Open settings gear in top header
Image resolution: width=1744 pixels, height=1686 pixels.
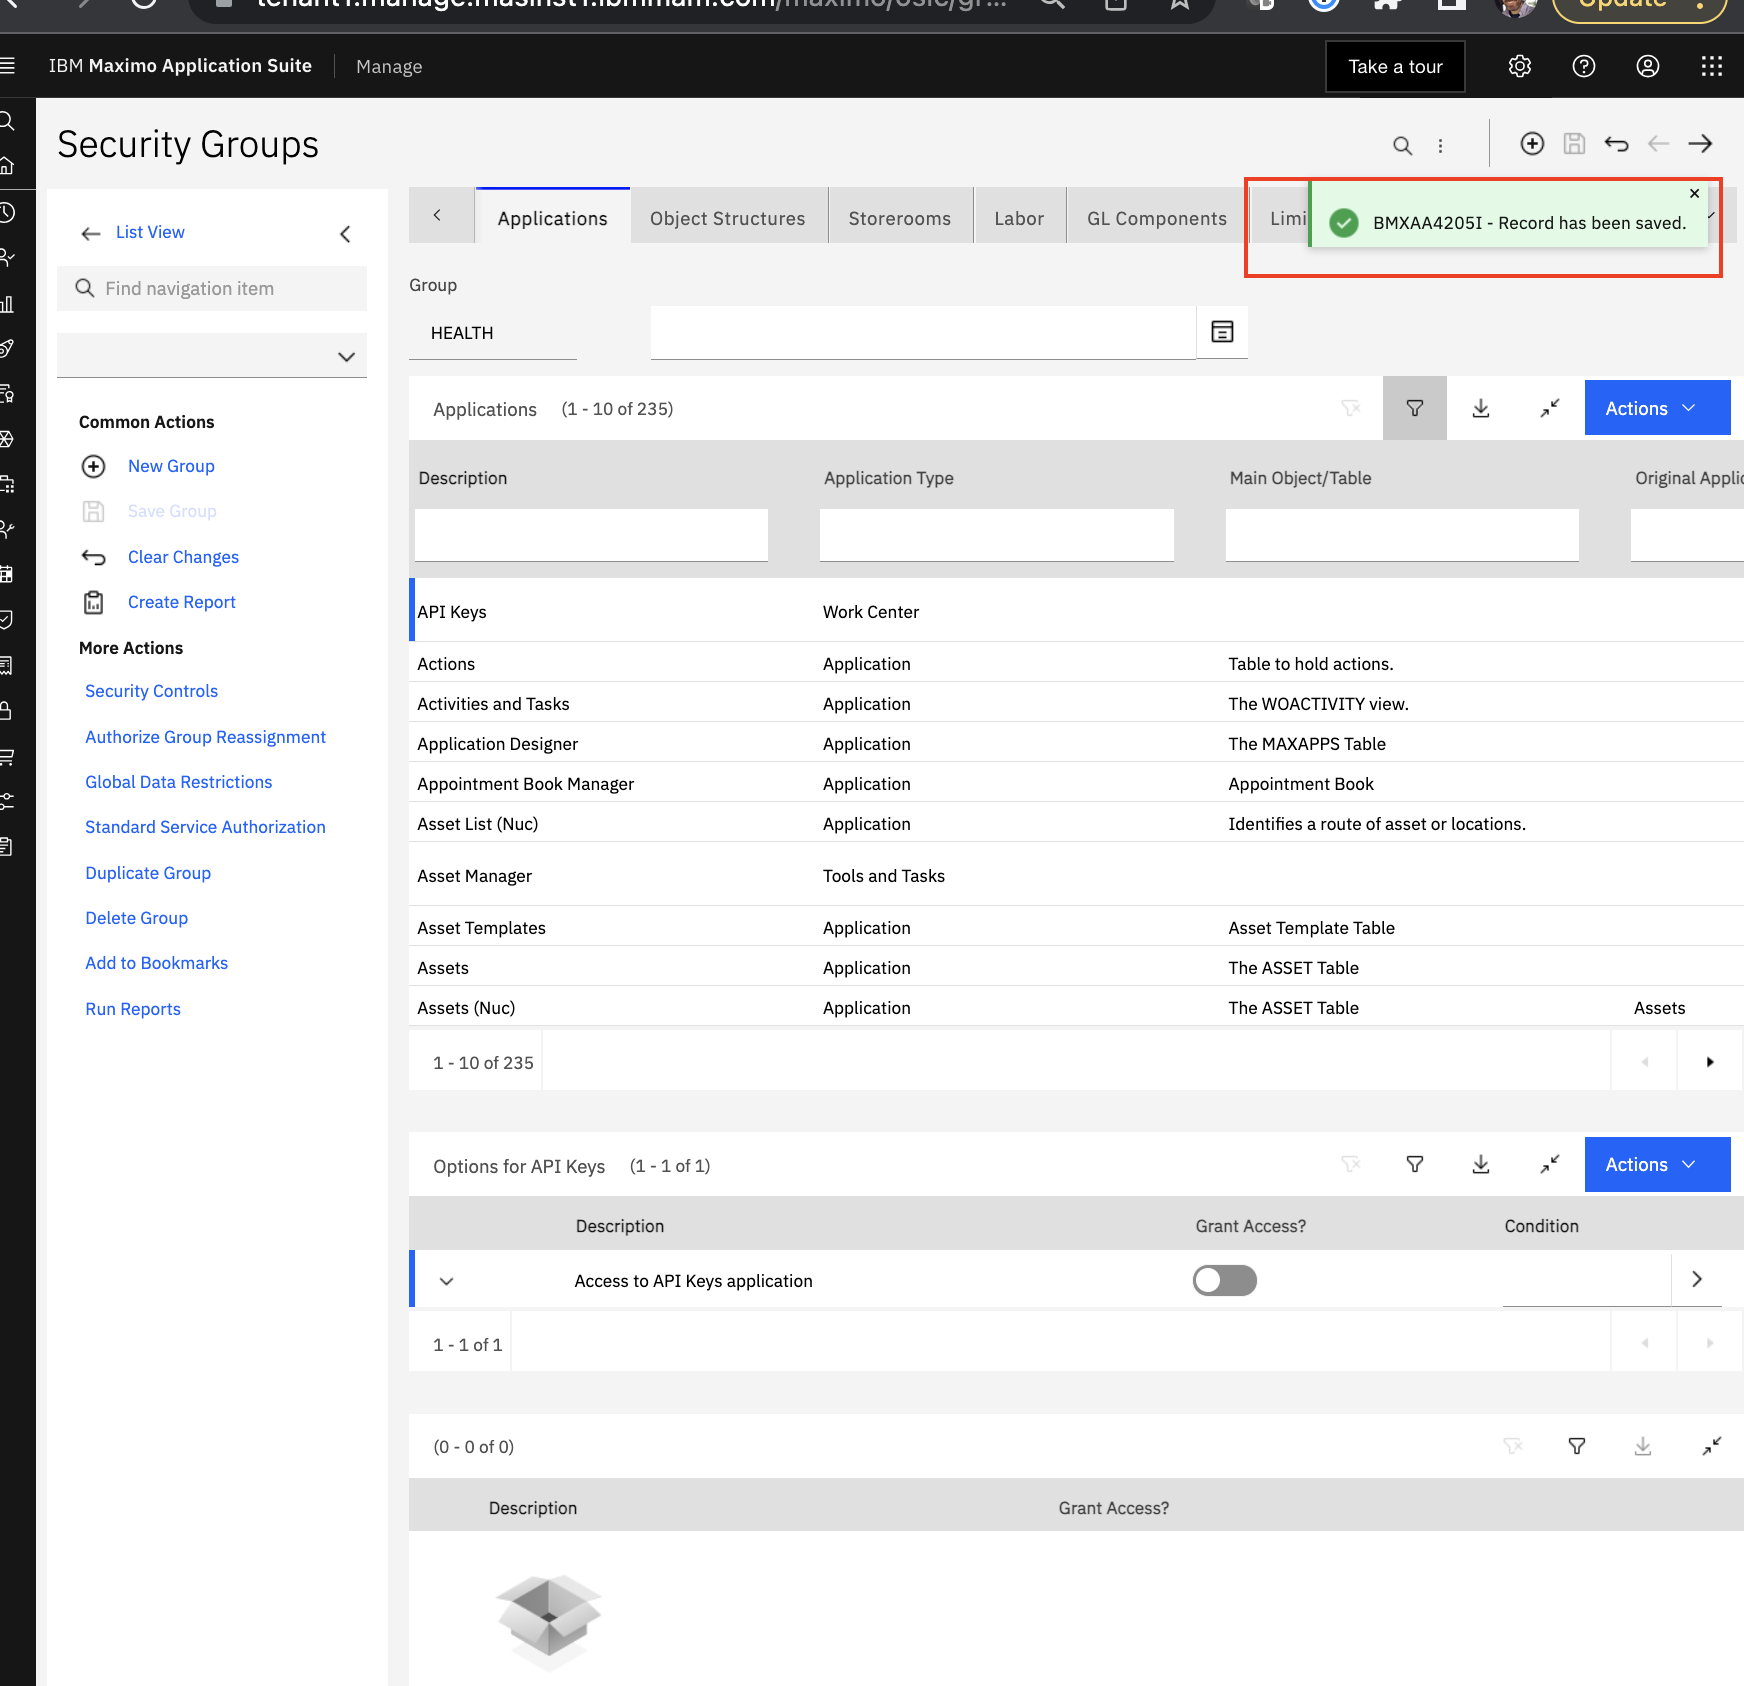[x=1519, y=66]
